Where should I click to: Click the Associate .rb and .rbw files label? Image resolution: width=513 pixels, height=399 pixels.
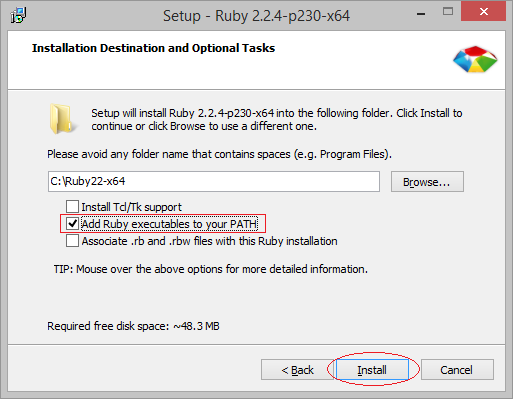point(210,241)
